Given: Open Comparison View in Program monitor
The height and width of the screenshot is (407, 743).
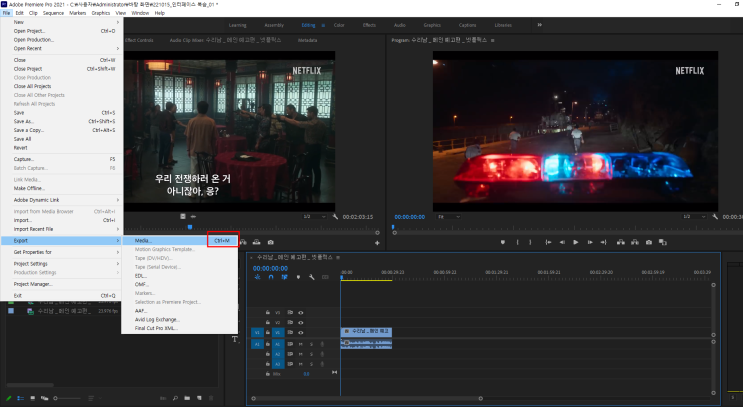Looking at the screenshot, I should pyautogui.click(x=663, y=242).
